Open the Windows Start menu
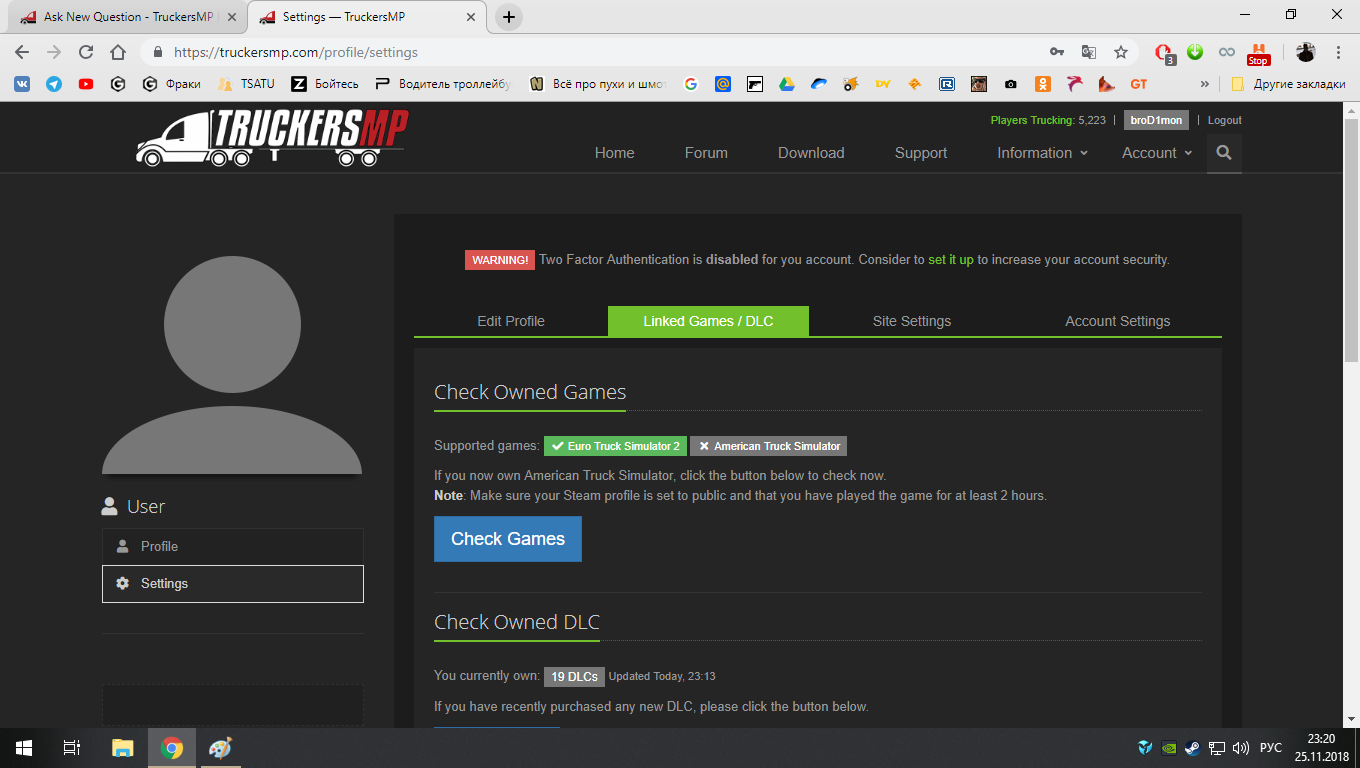This screenshot has height=768, width=1360. coord(24,747)
